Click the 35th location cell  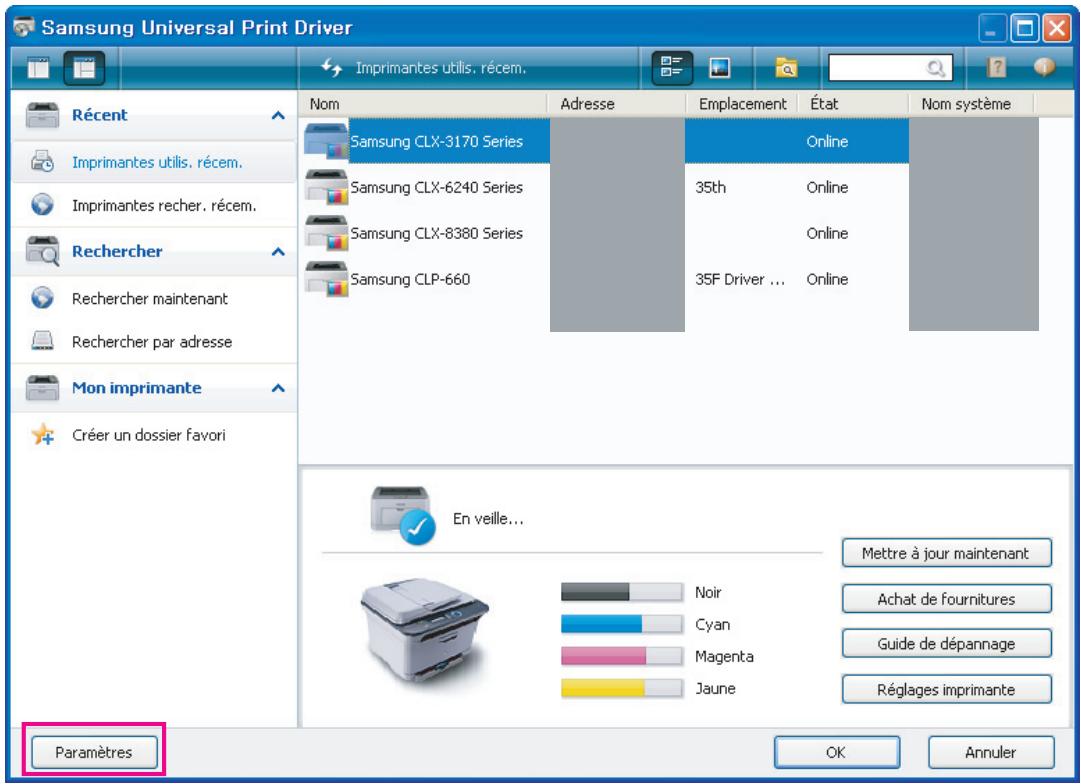(710, 188)
